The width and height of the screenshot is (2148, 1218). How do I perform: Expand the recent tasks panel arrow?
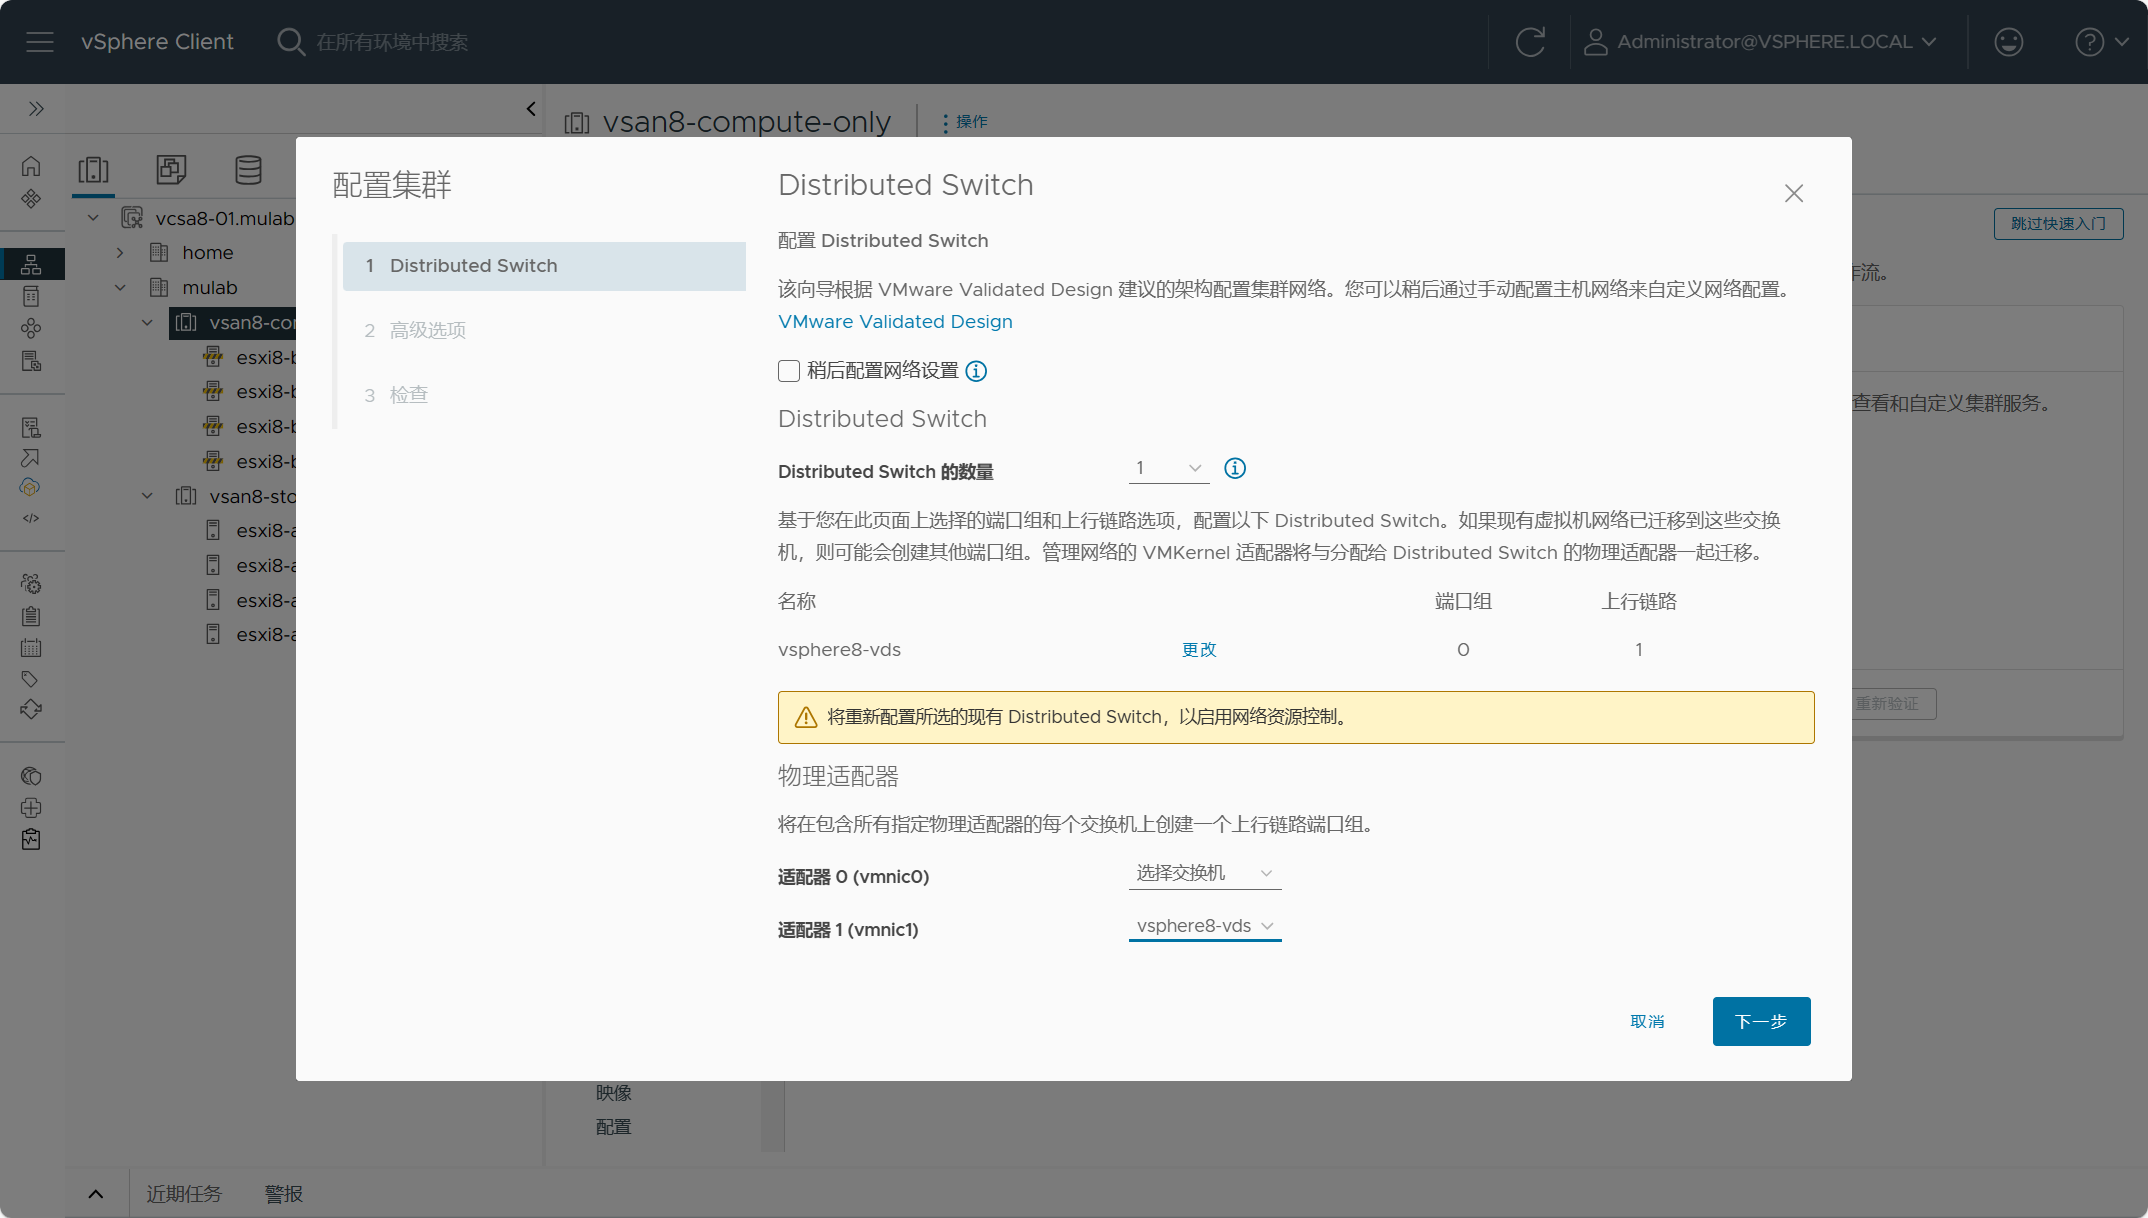[96, 1194]
